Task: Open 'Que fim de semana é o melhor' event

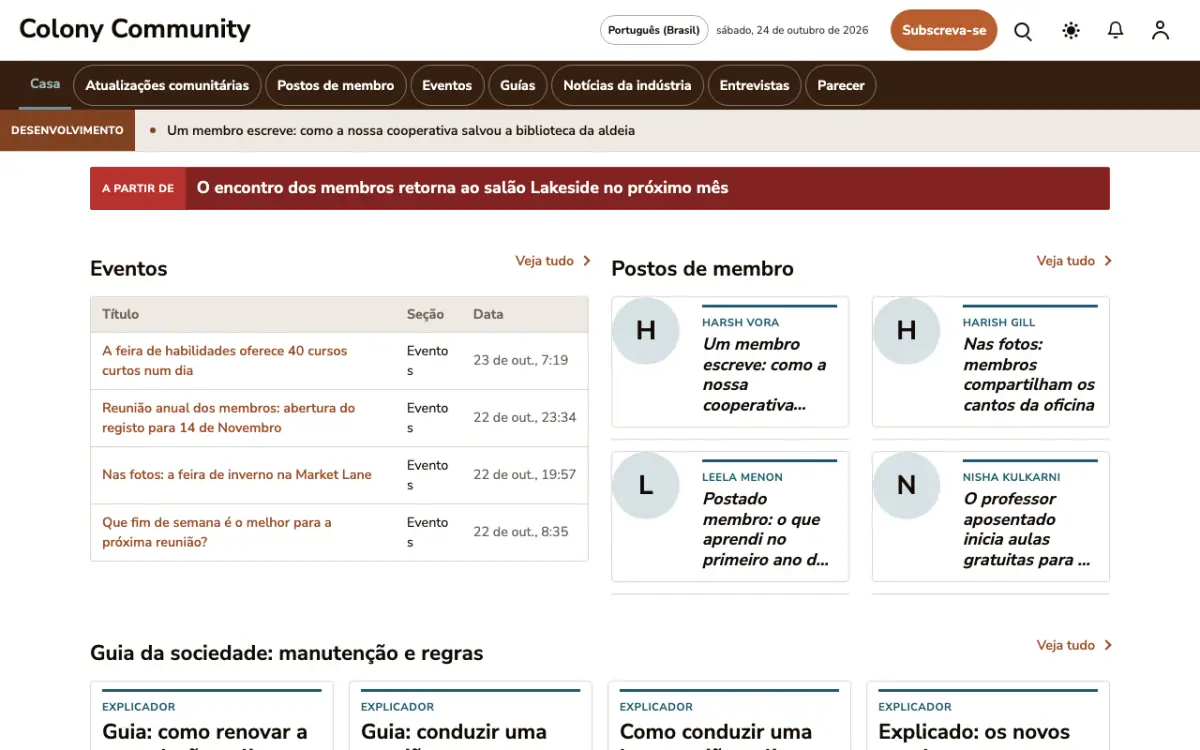Action: pyautogui.click(x=217, y=532)
